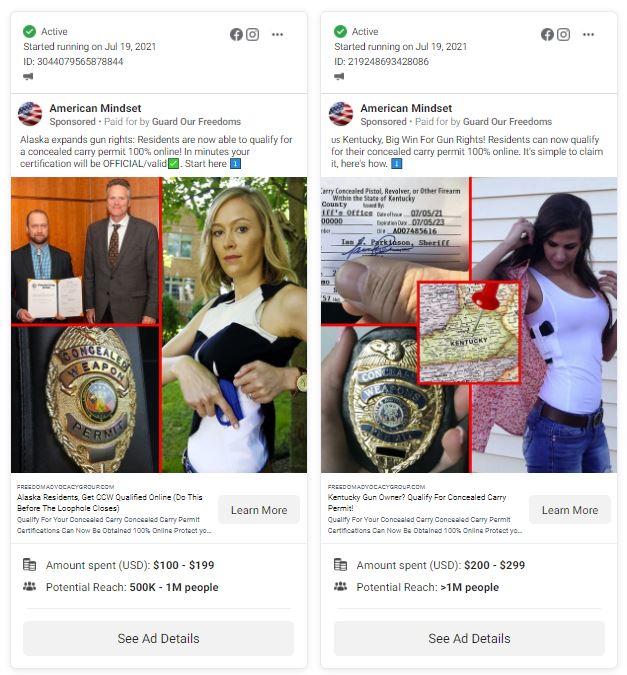Screen dimensions: 627x675
Task: Click megaphone icon under Kentucky ad ID
Action: click(339, 77)
